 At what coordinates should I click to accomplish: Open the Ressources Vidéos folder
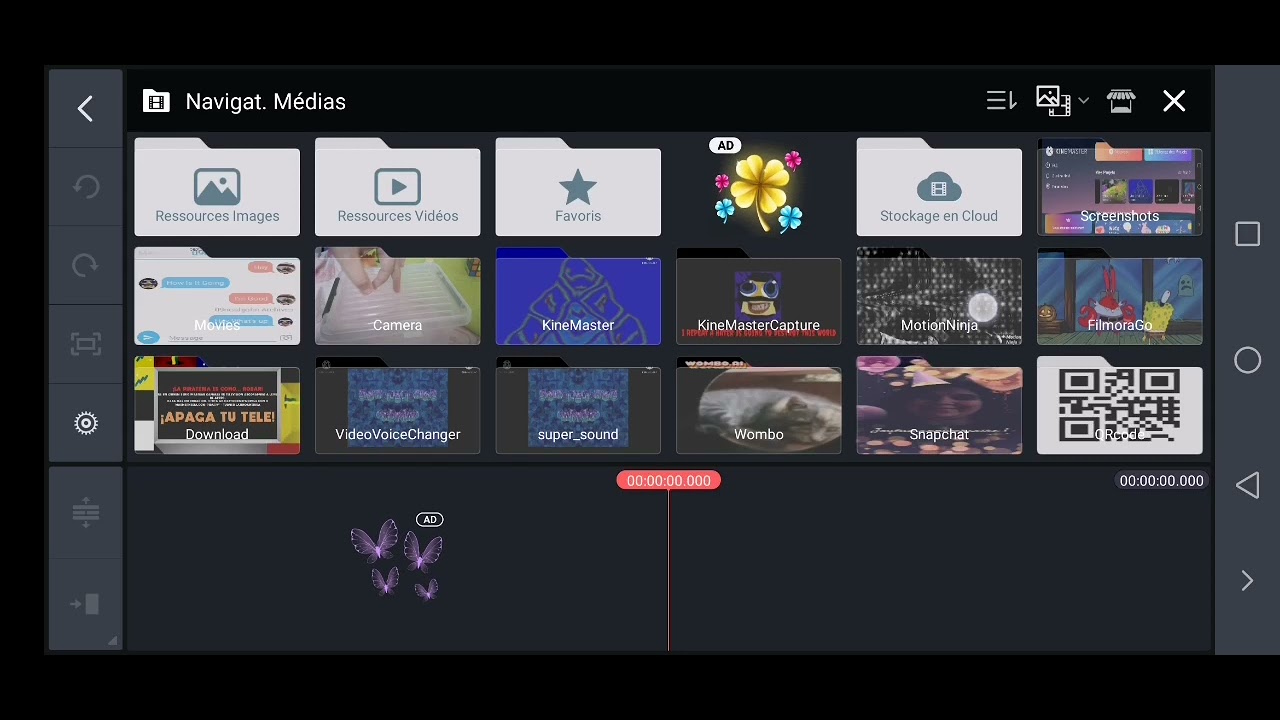[x=398, y=188]
